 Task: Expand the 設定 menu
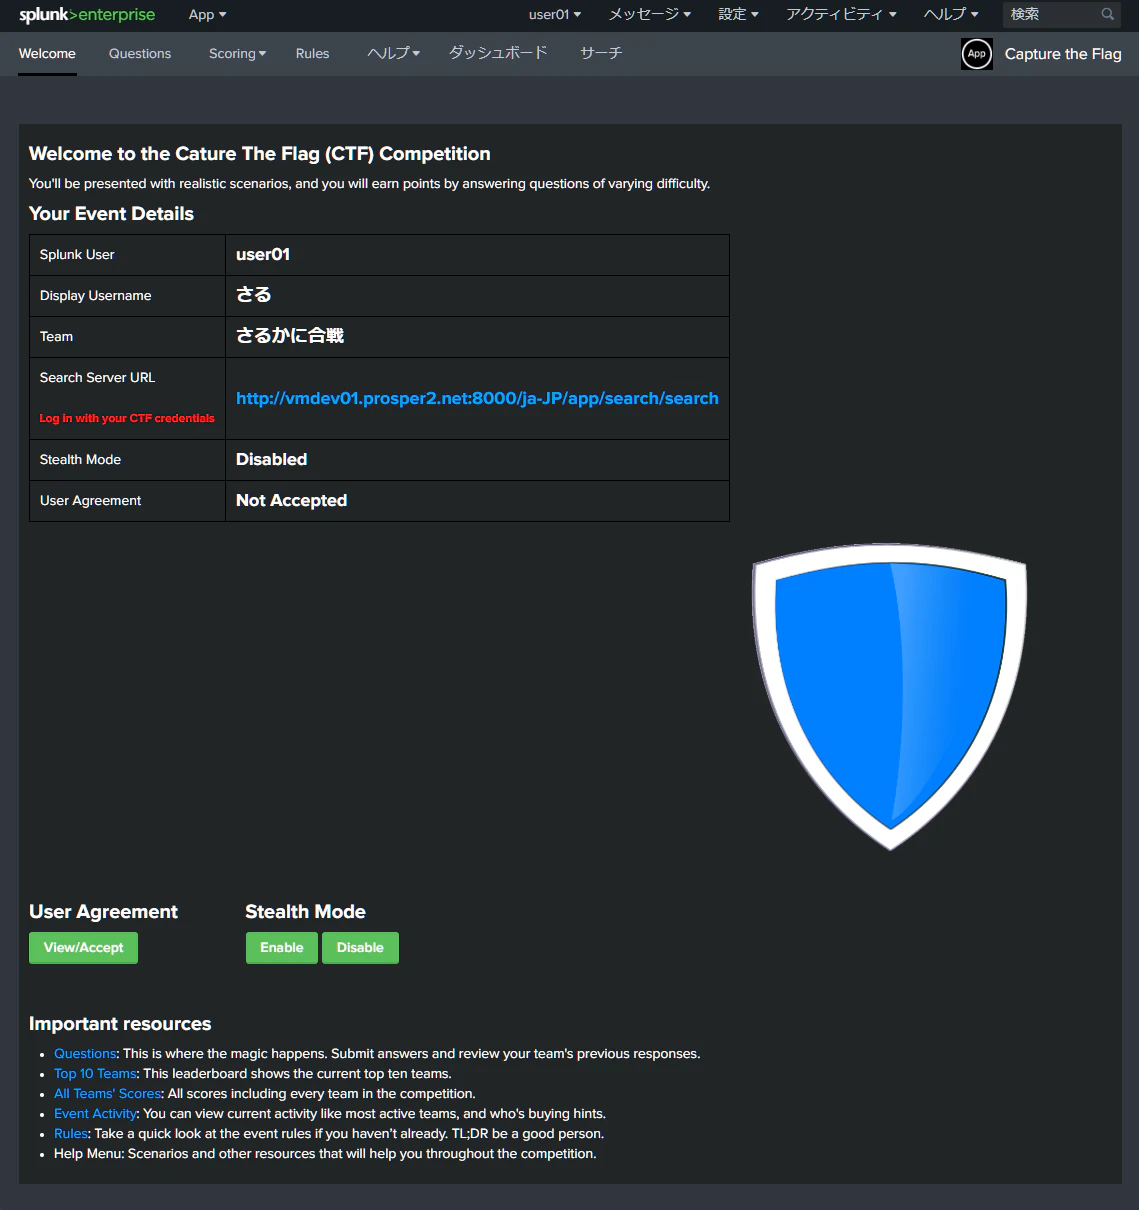(738, 15)
